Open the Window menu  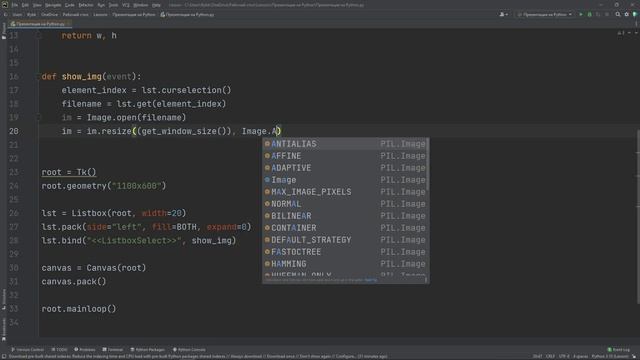(141, 5)
